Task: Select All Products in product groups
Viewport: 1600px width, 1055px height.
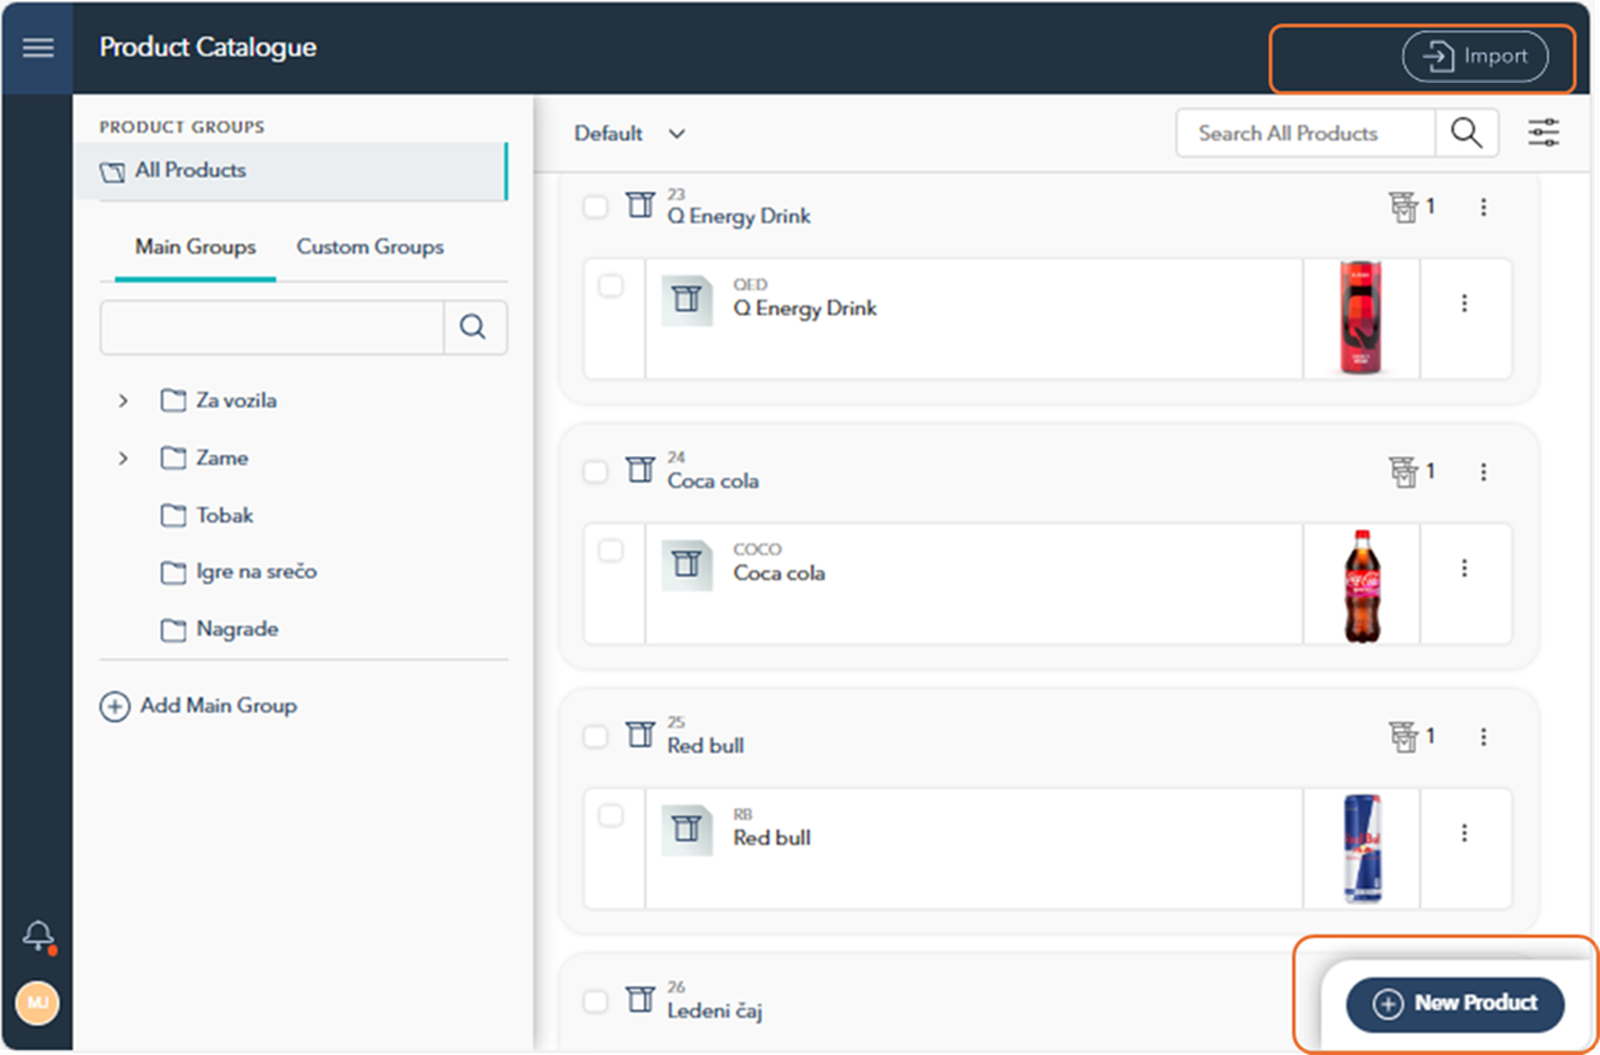Action: click(x=291, y=171)
